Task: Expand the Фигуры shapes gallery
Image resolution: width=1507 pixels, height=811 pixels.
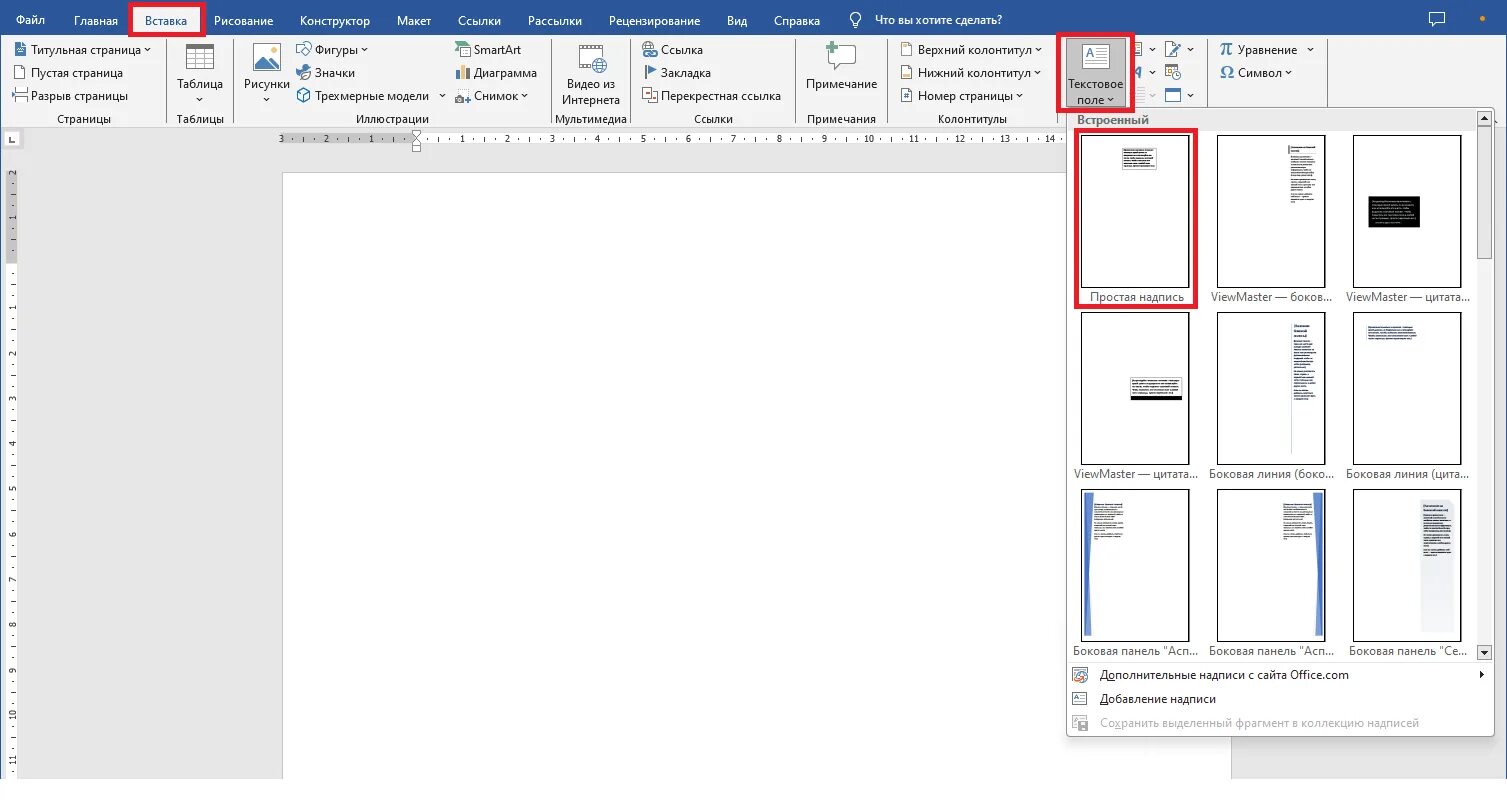Action: 333,49
